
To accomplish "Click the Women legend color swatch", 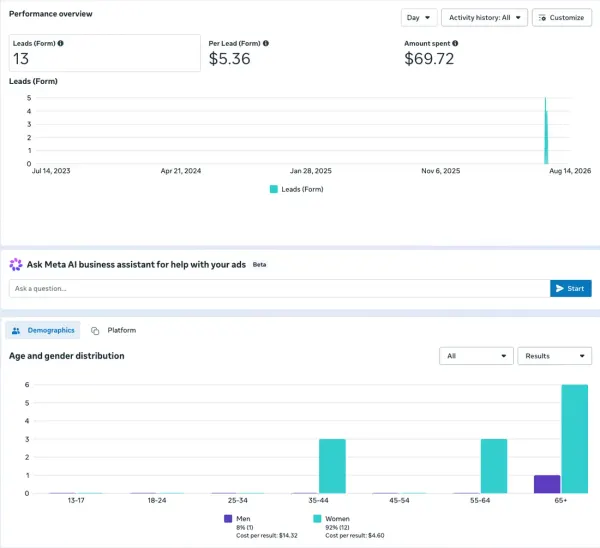I will pos(317,519).
